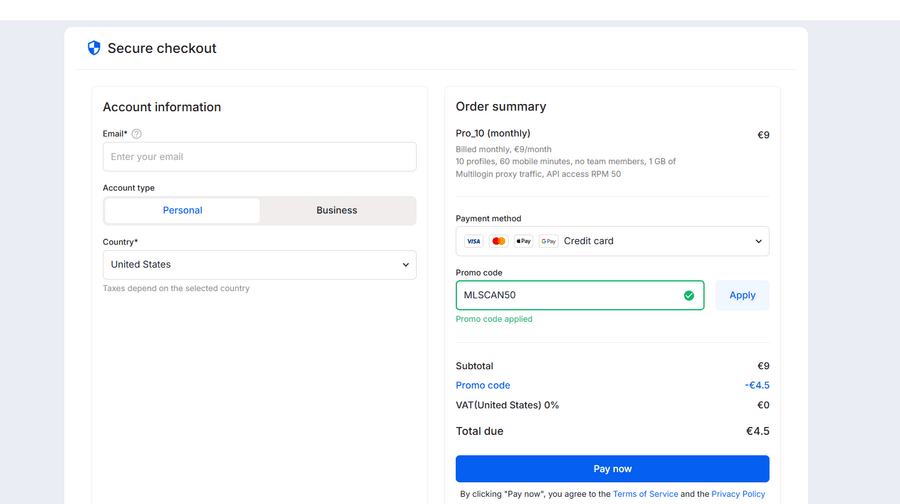
Task: Click the Credit card dropdown chevron
Action: (759, 241)
